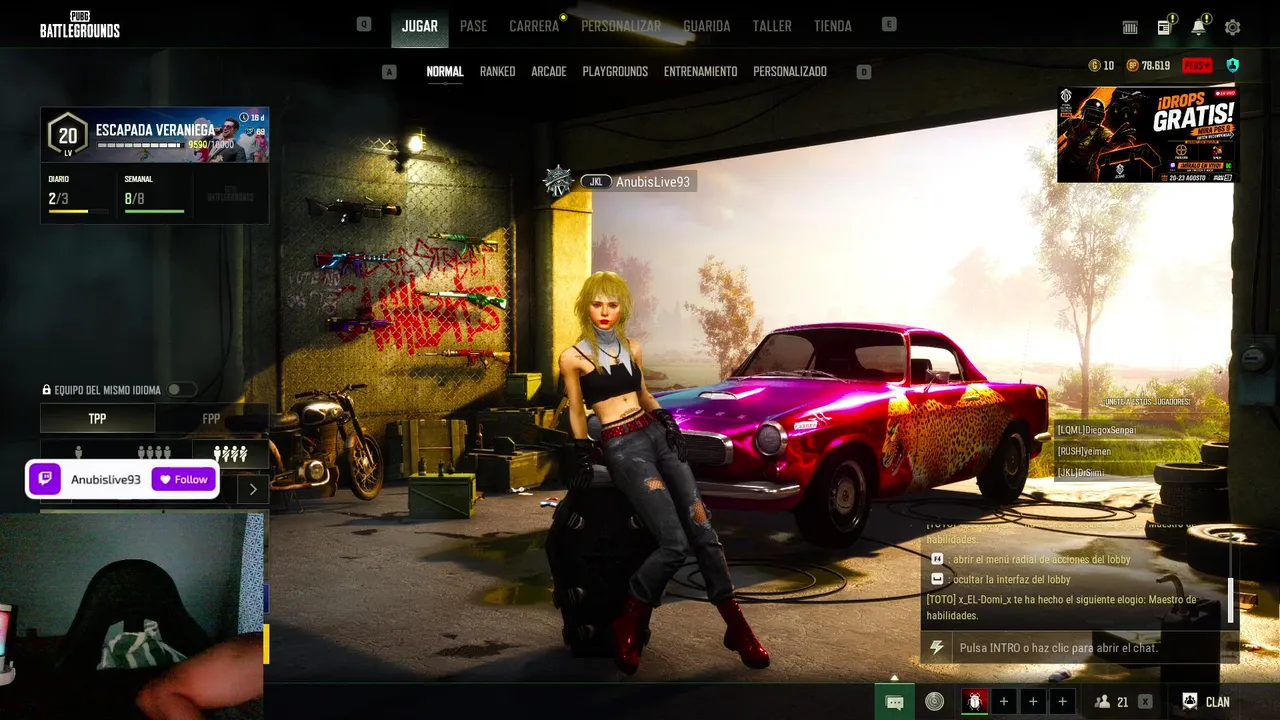Viewport: 1280px width, 720px height.
Task: Open the chat bubble icon
Action: 894,702
